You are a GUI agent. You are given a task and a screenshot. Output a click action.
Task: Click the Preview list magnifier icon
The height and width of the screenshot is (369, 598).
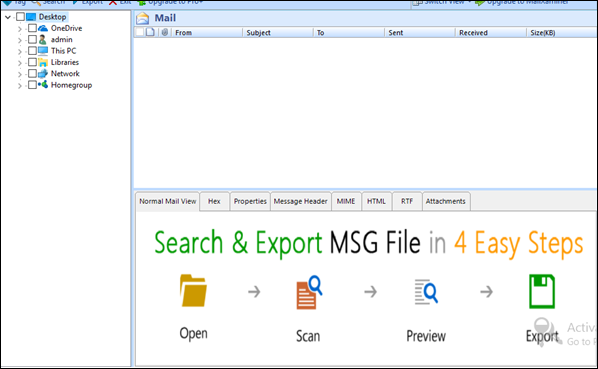click(x=426, y=292)
